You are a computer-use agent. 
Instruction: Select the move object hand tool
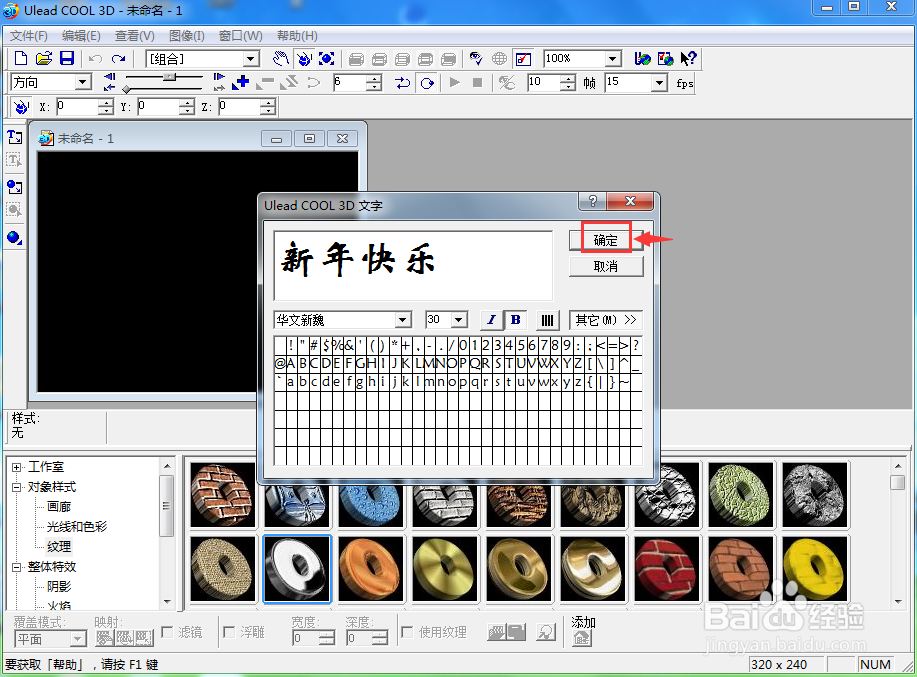click(x=281, y=58)
